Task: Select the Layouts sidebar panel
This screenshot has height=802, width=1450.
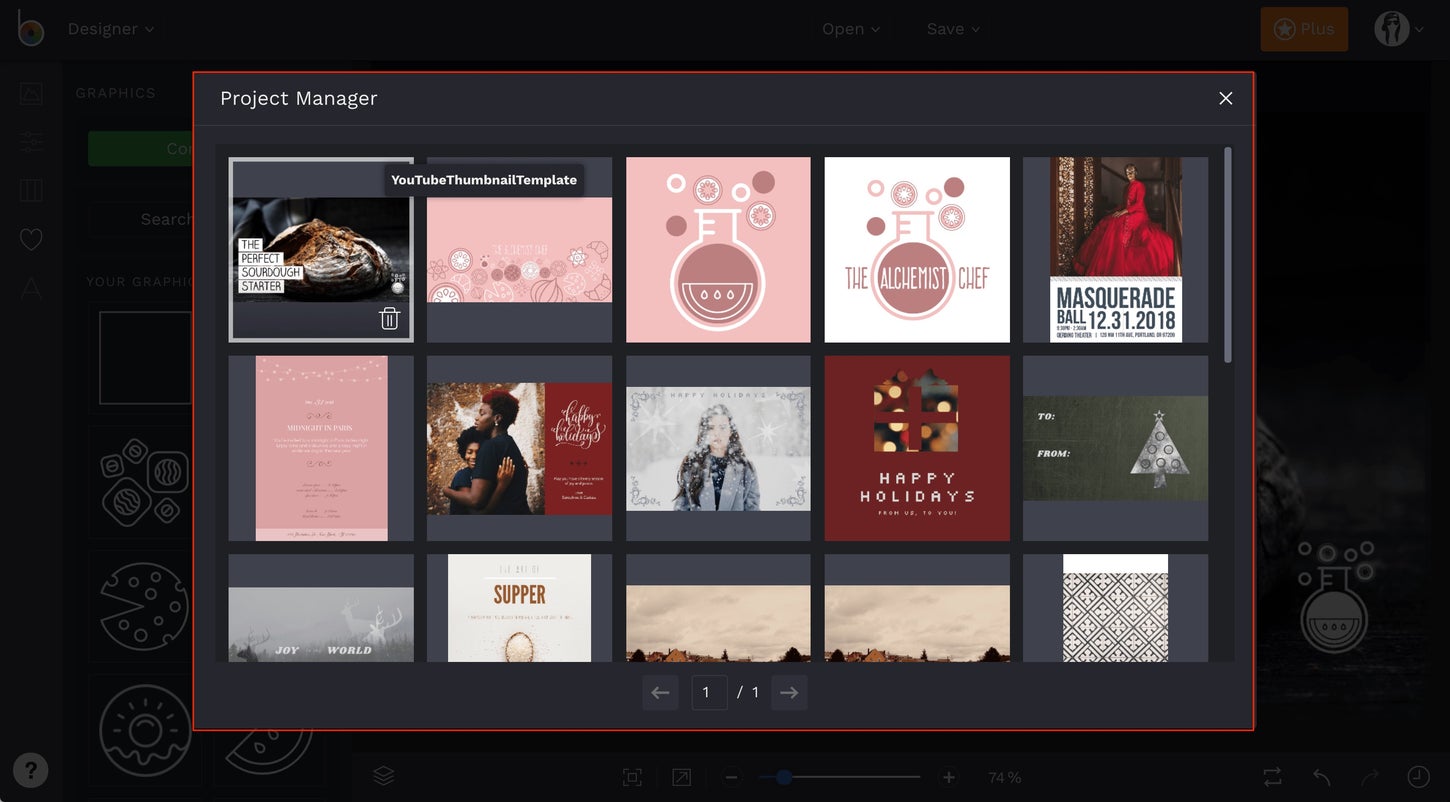Action: point(30,190)
